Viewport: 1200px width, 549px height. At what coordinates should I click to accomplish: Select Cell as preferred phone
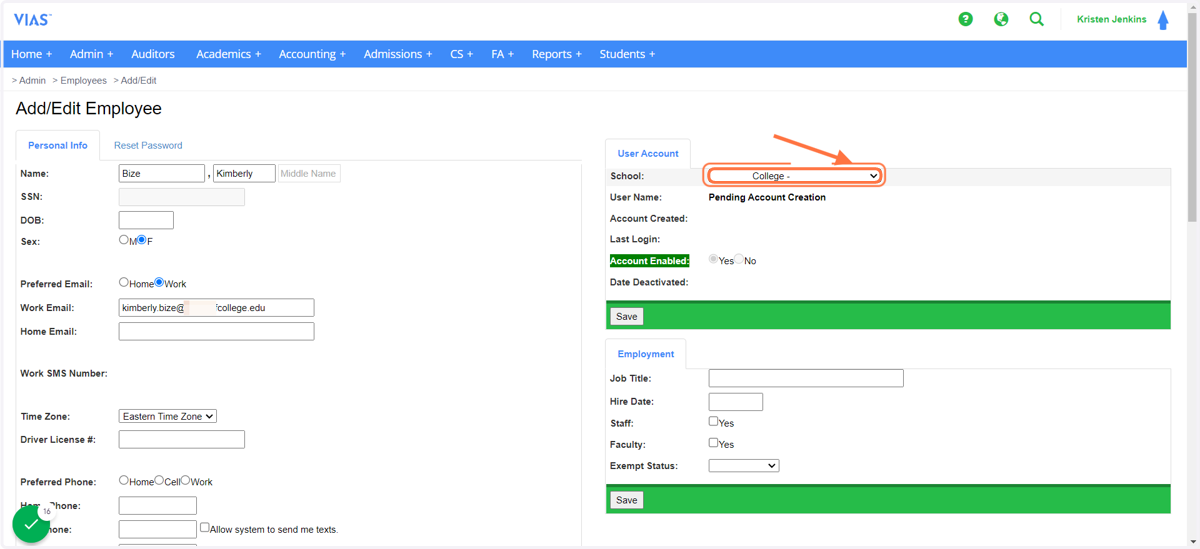pyautogui.click(x=159, y=481)
